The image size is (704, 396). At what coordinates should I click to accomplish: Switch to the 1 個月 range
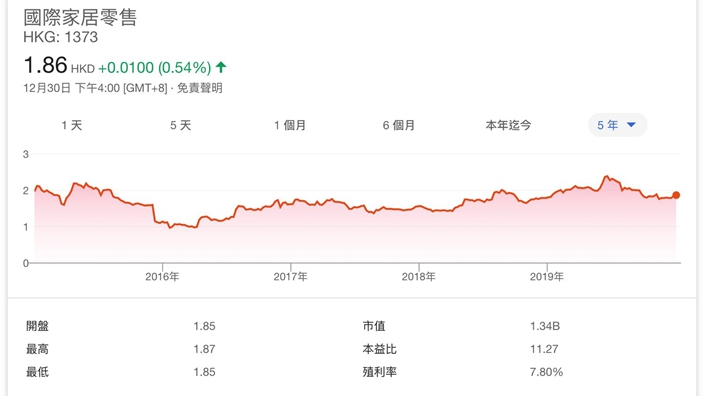(290, 125)
